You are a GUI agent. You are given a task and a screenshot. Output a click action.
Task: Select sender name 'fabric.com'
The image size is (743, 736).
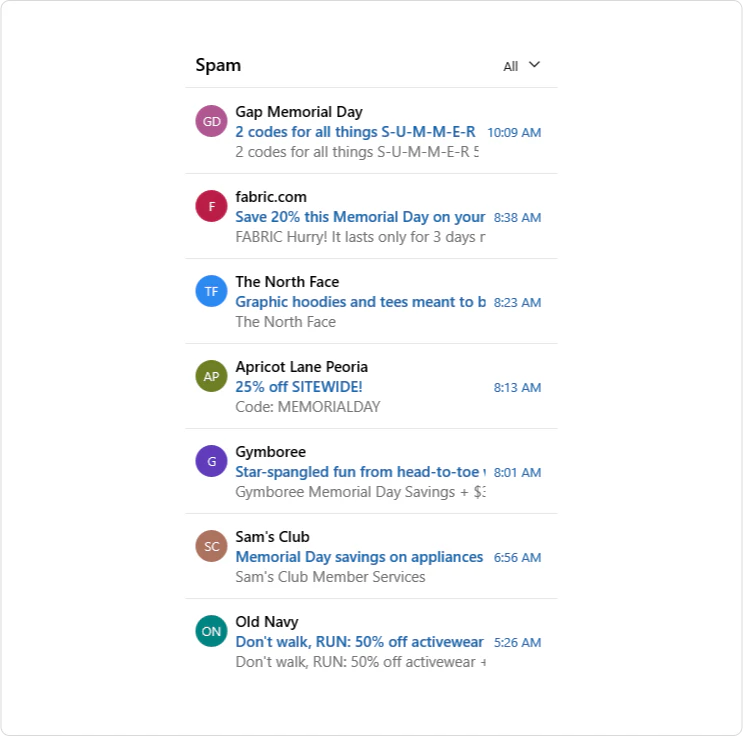tap(271, 197)
